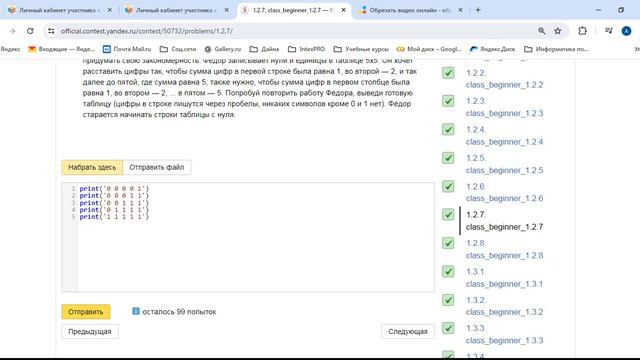640x360 pixels.
Task: Open the Почта Mail.ru bookmark
Action: (x=127, y=49)
